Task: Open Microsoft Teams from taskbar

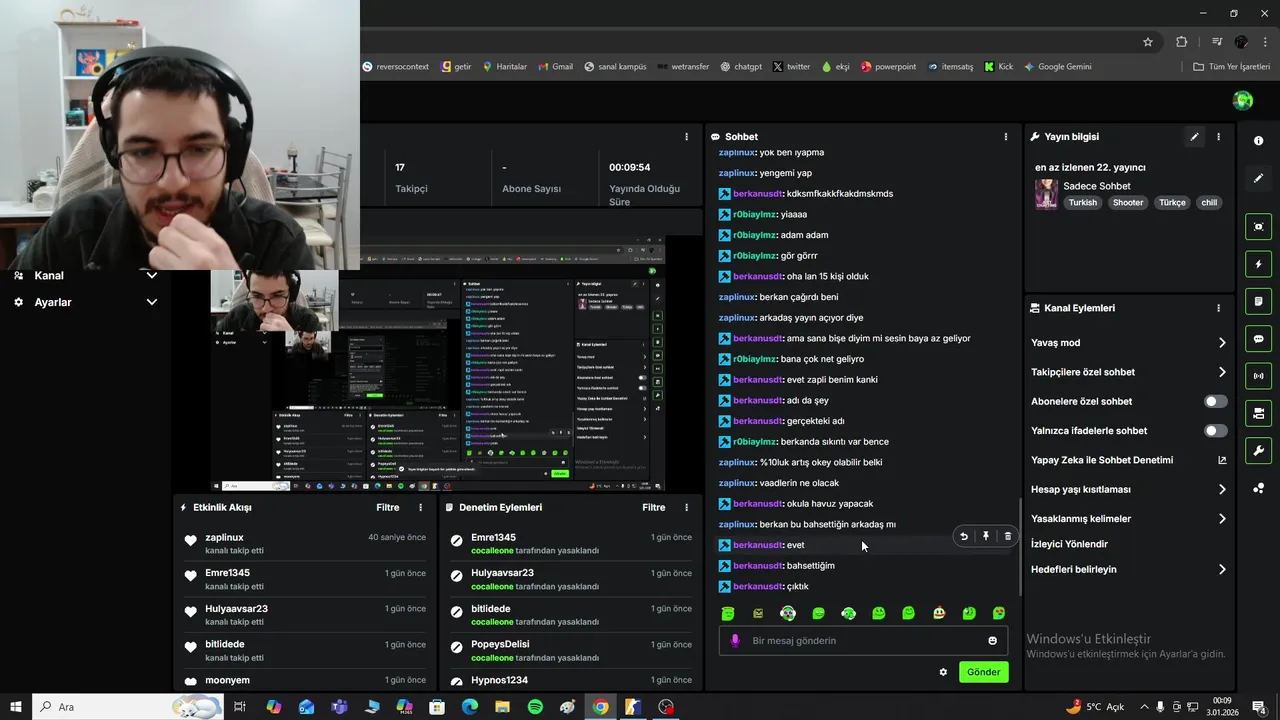Action: click(339, 707)
